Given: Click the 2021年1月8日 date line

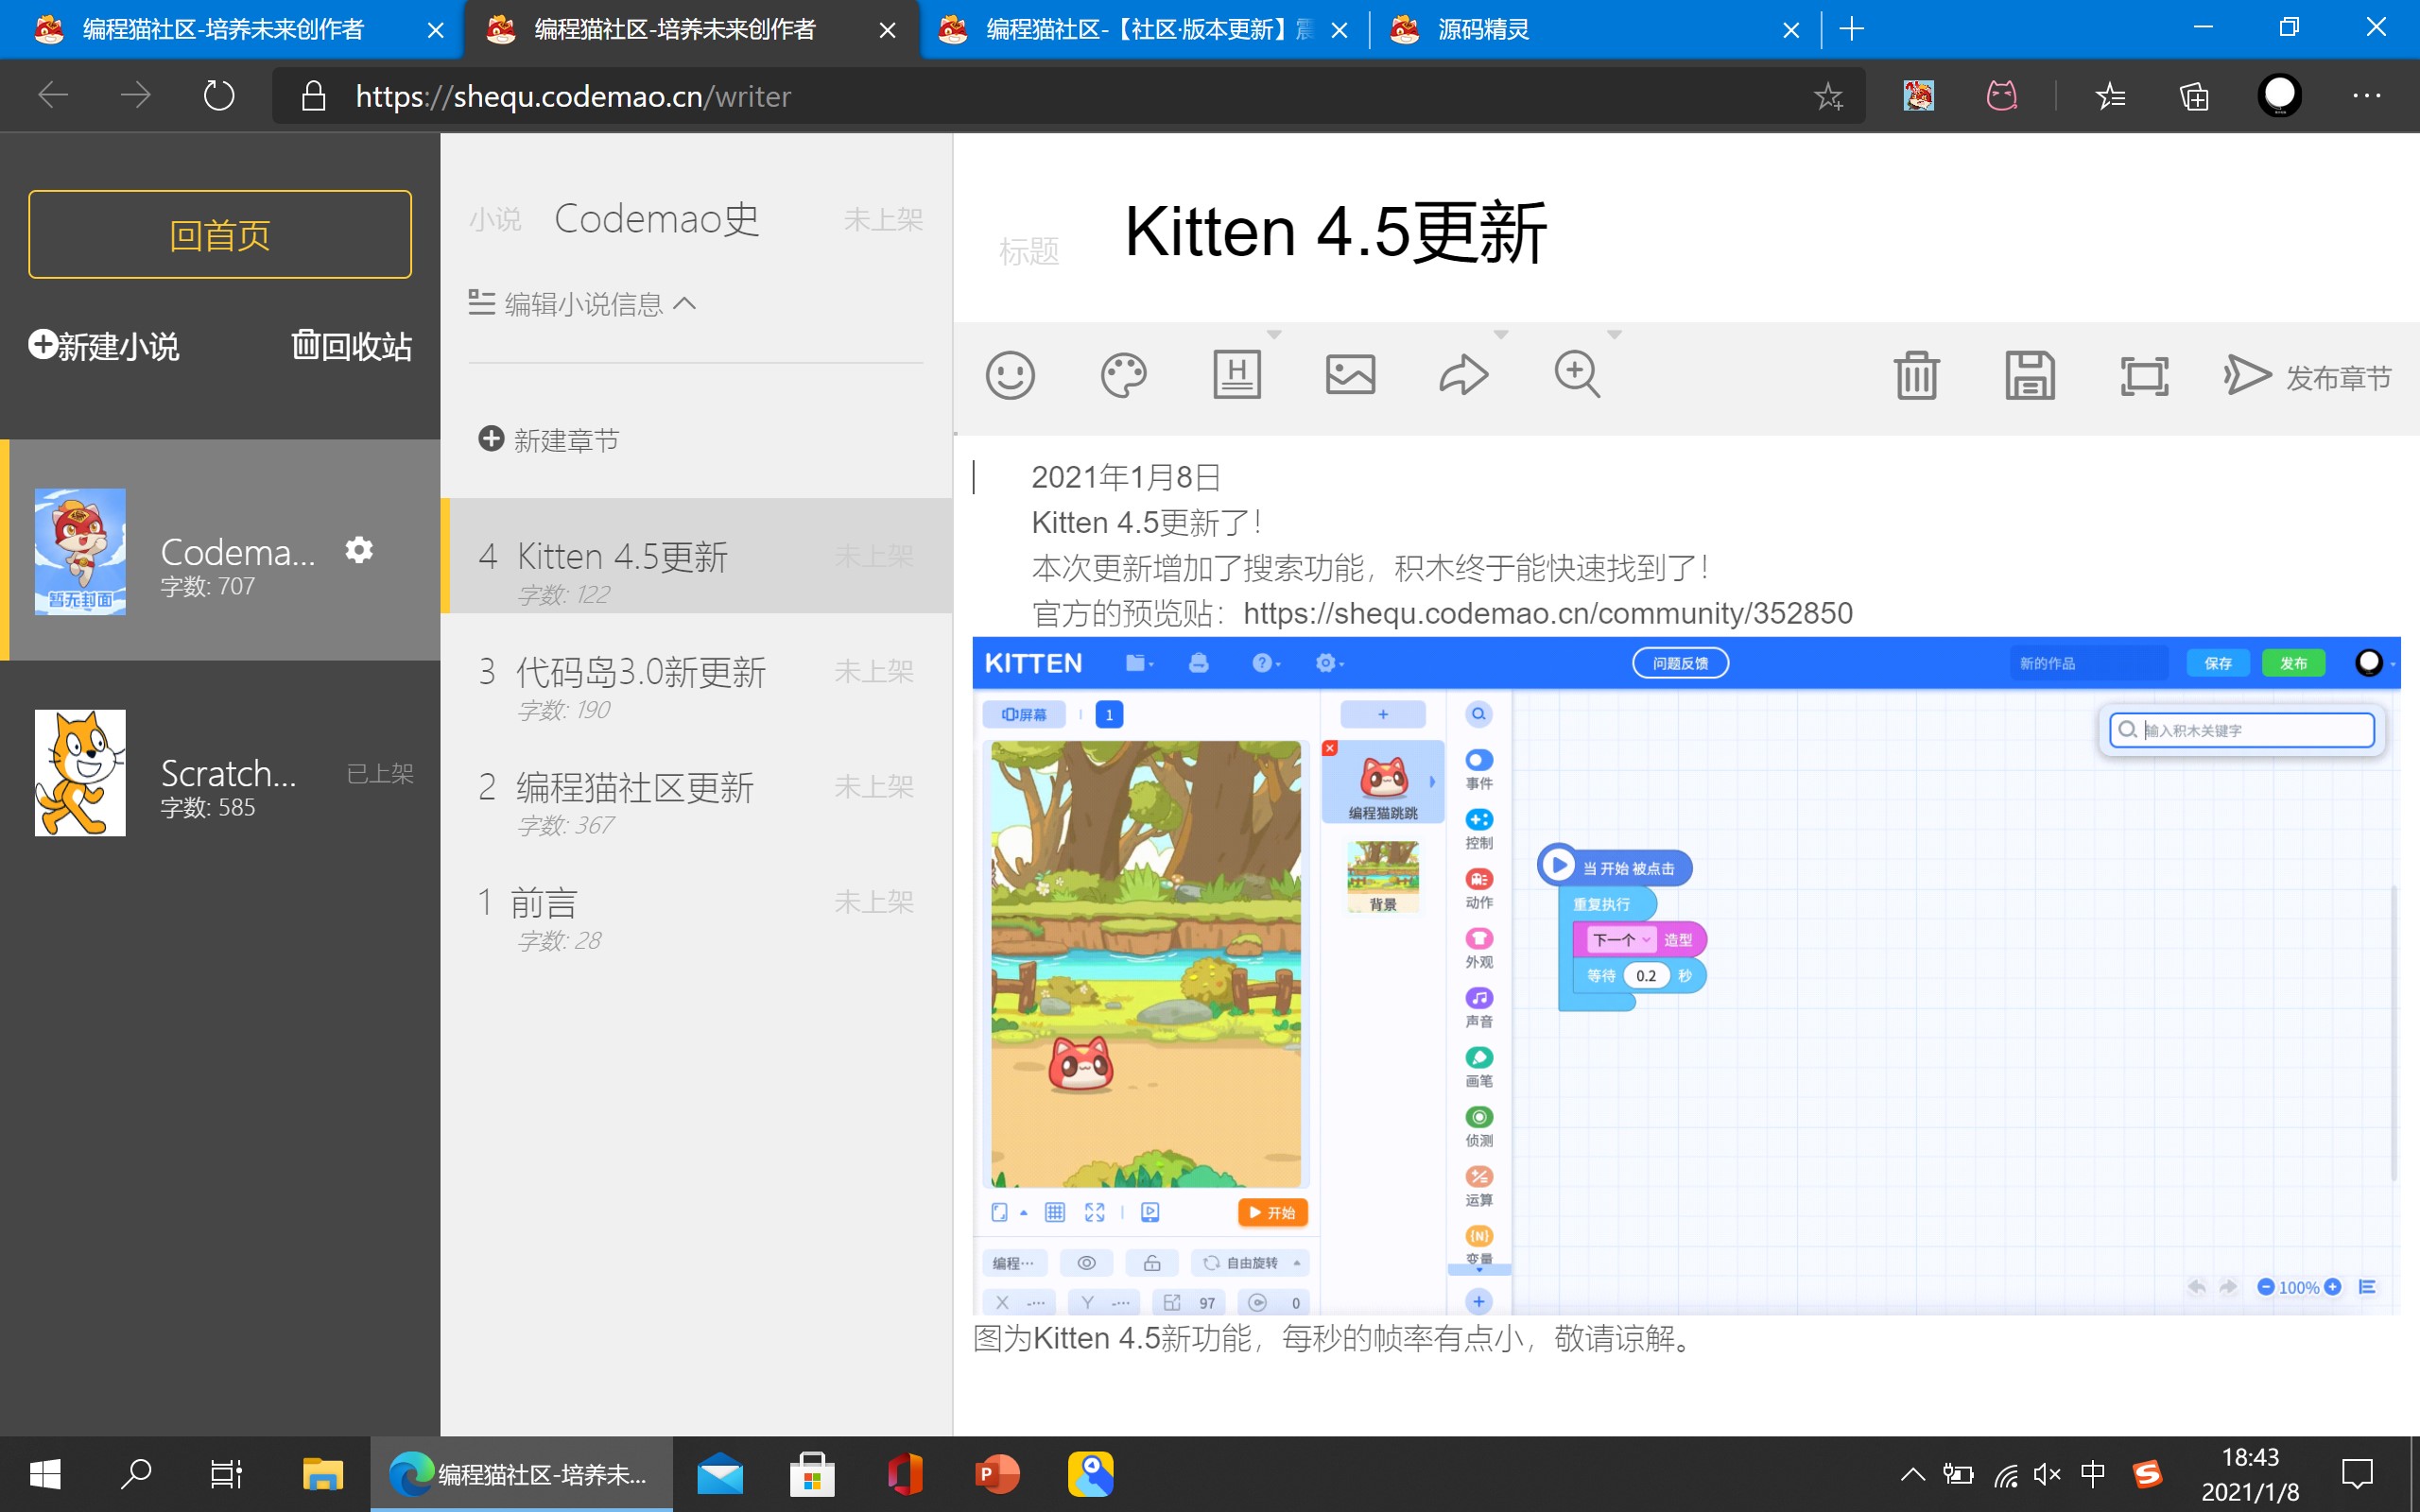Looking at the screenshot, I should click(x=1126, y=477).
